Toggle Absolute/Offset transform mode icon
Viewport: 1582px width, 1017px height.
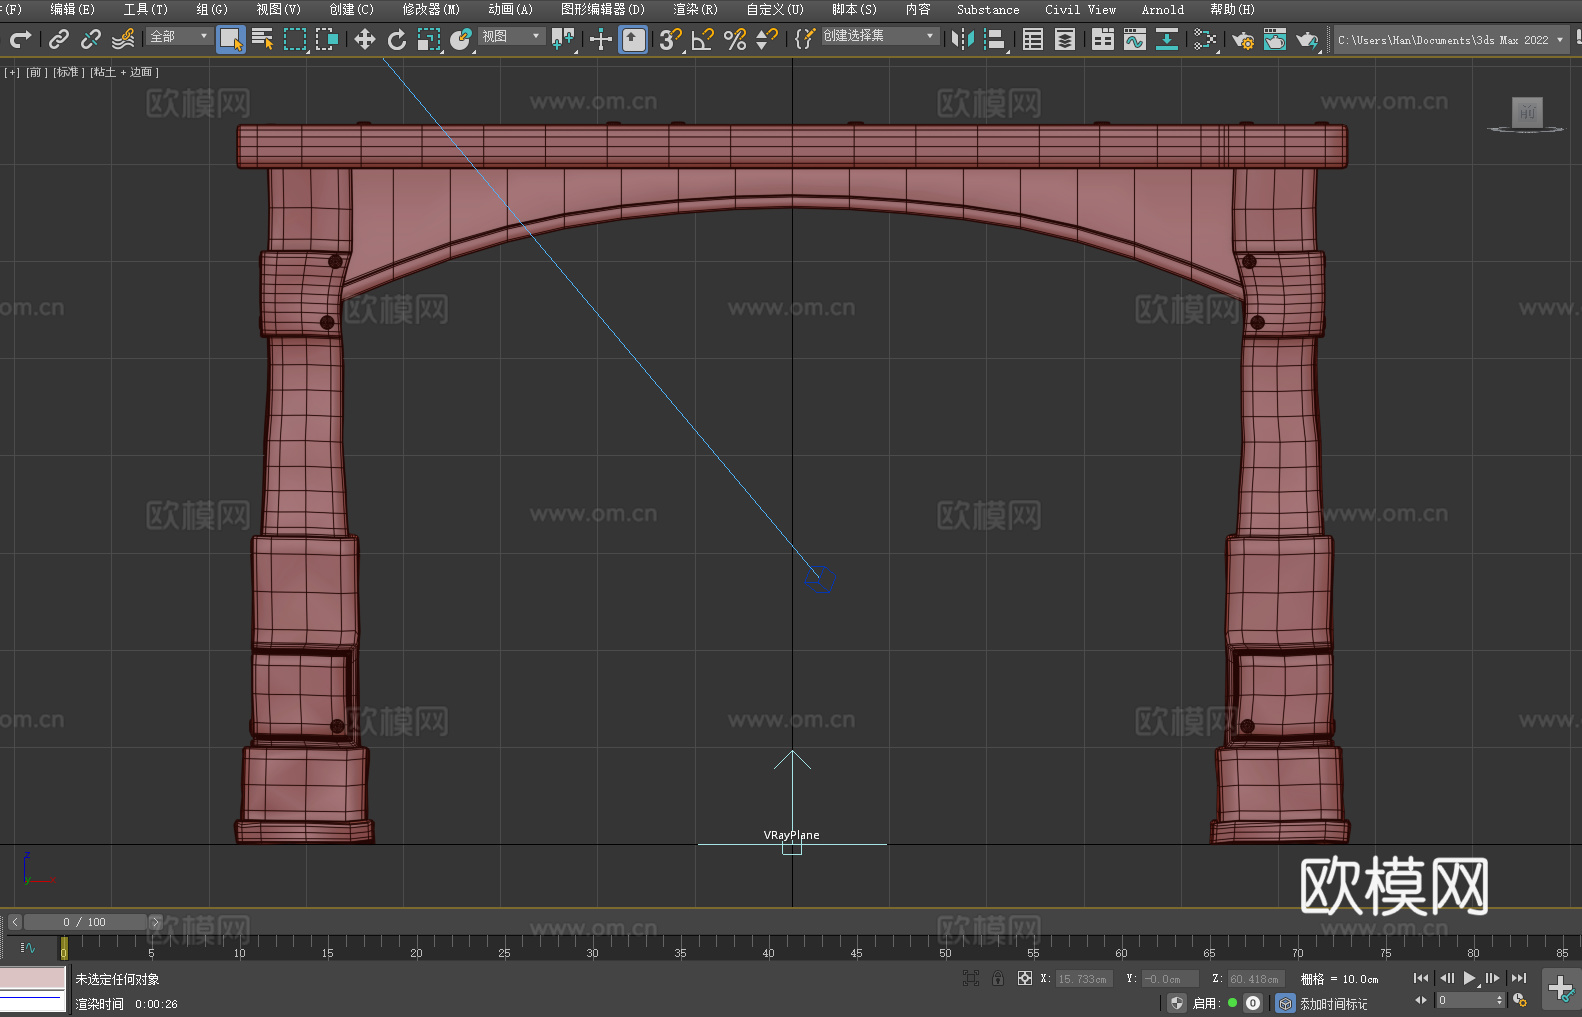pyautogui.click(x=1025, y=978)
